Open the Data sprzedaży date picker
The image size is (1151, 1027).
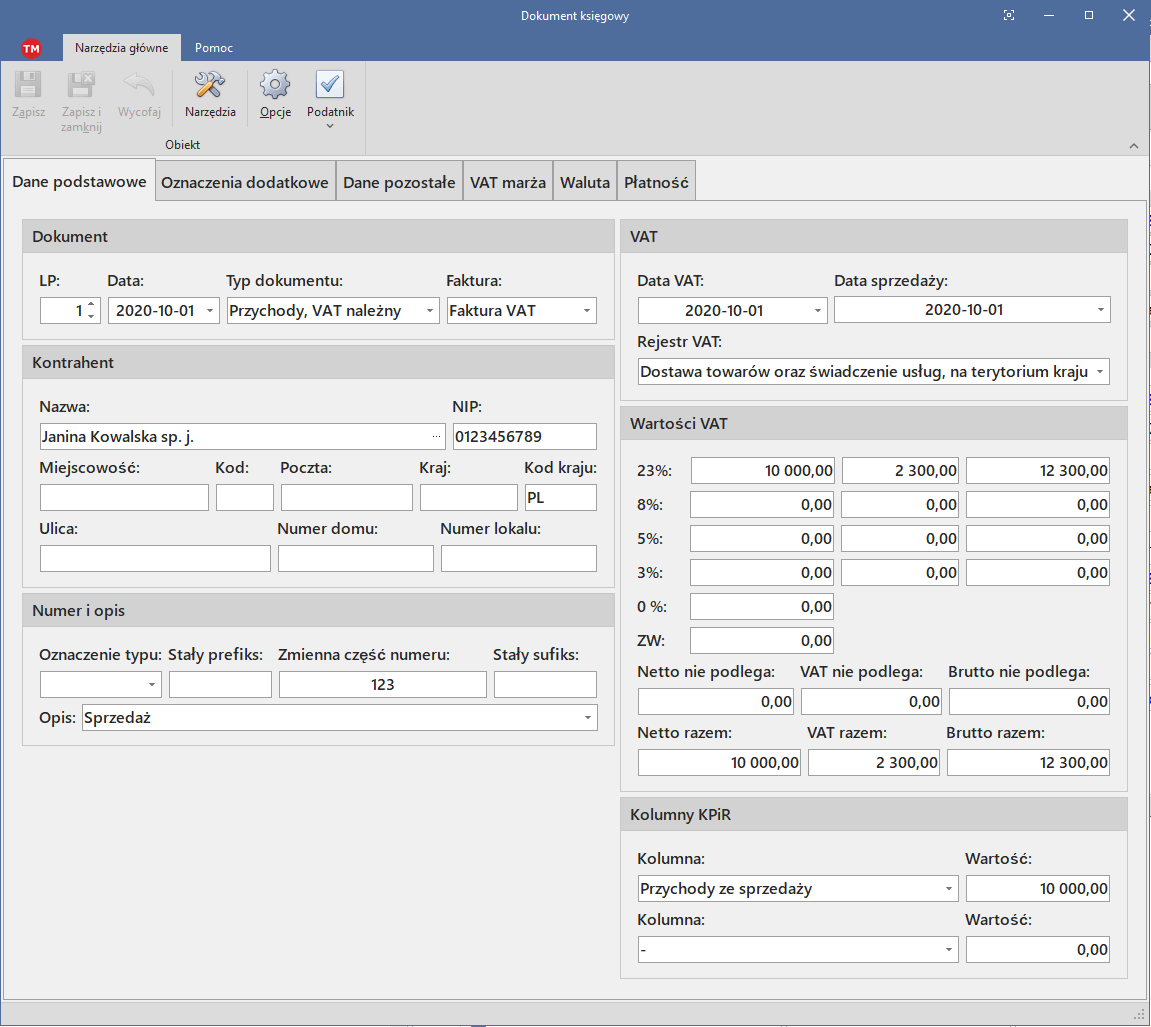[x=1100, y=310]
